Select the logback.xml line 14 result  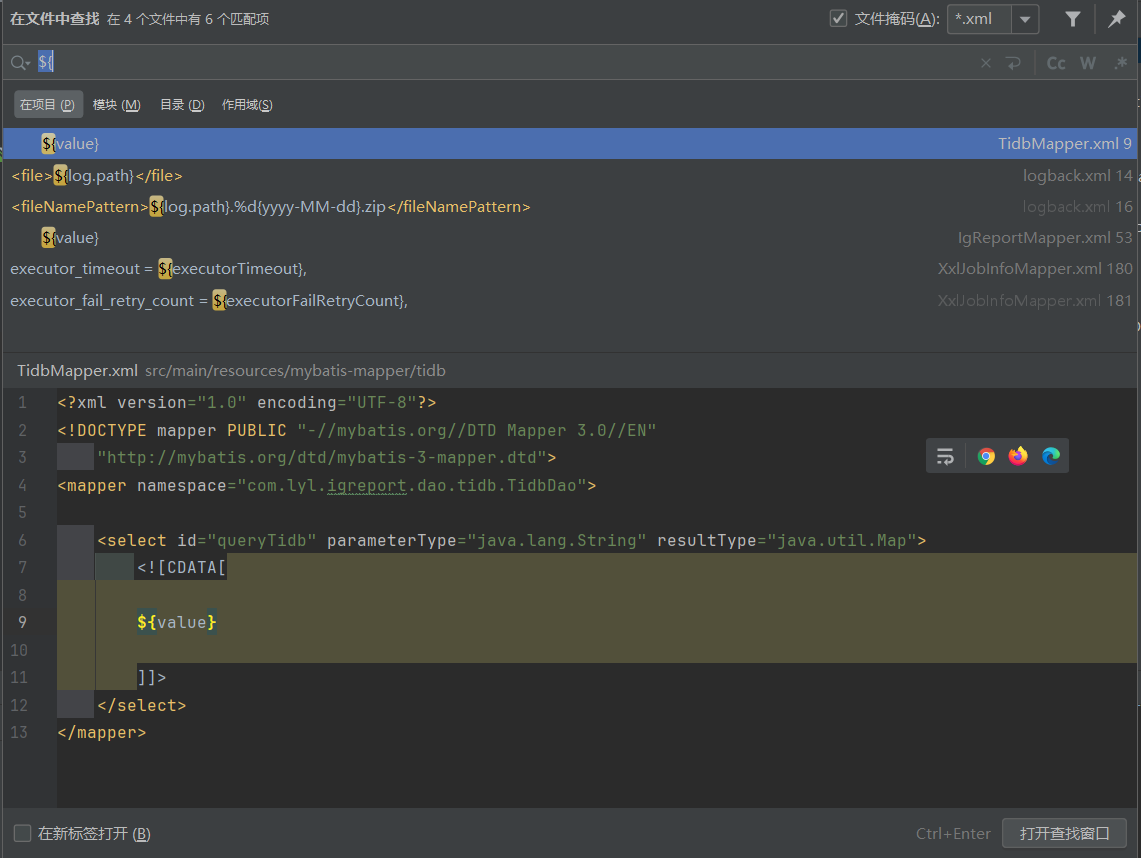coord(570,175)
